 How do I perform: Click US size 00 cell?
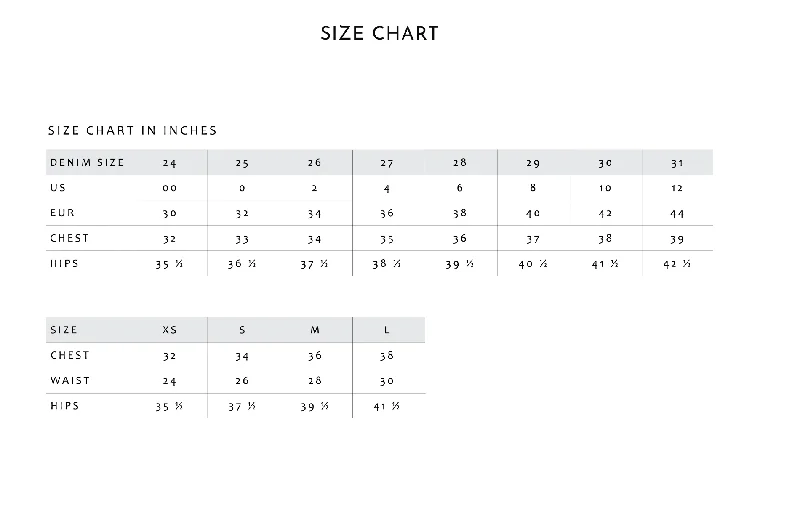169,188
